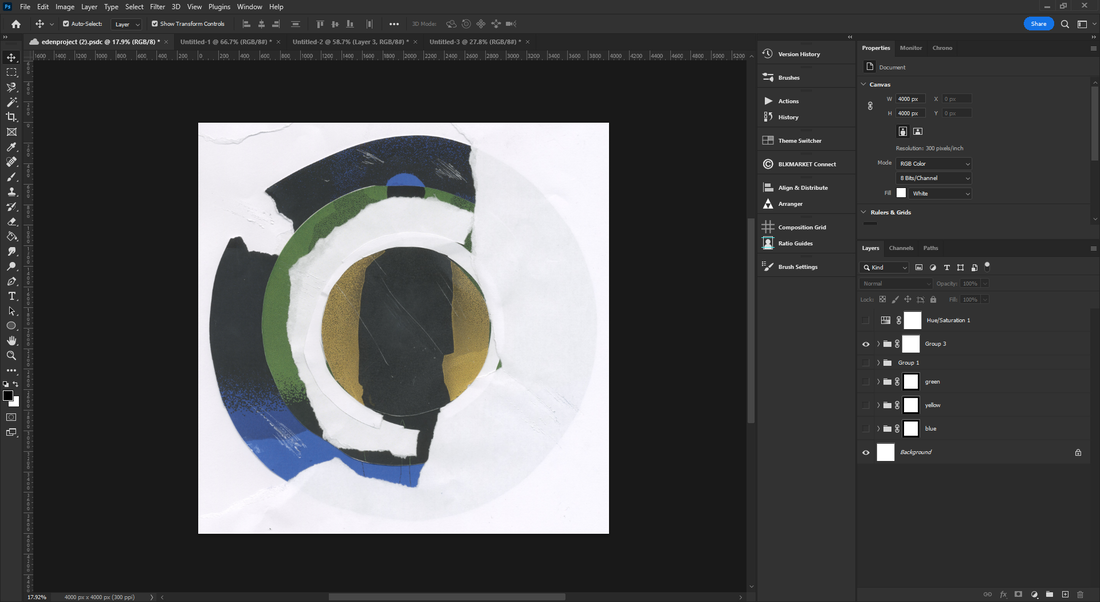Toggle the layer filtering switch
Image resolution: width=1100 pixels, height=602 pixels.
point(987,266)
